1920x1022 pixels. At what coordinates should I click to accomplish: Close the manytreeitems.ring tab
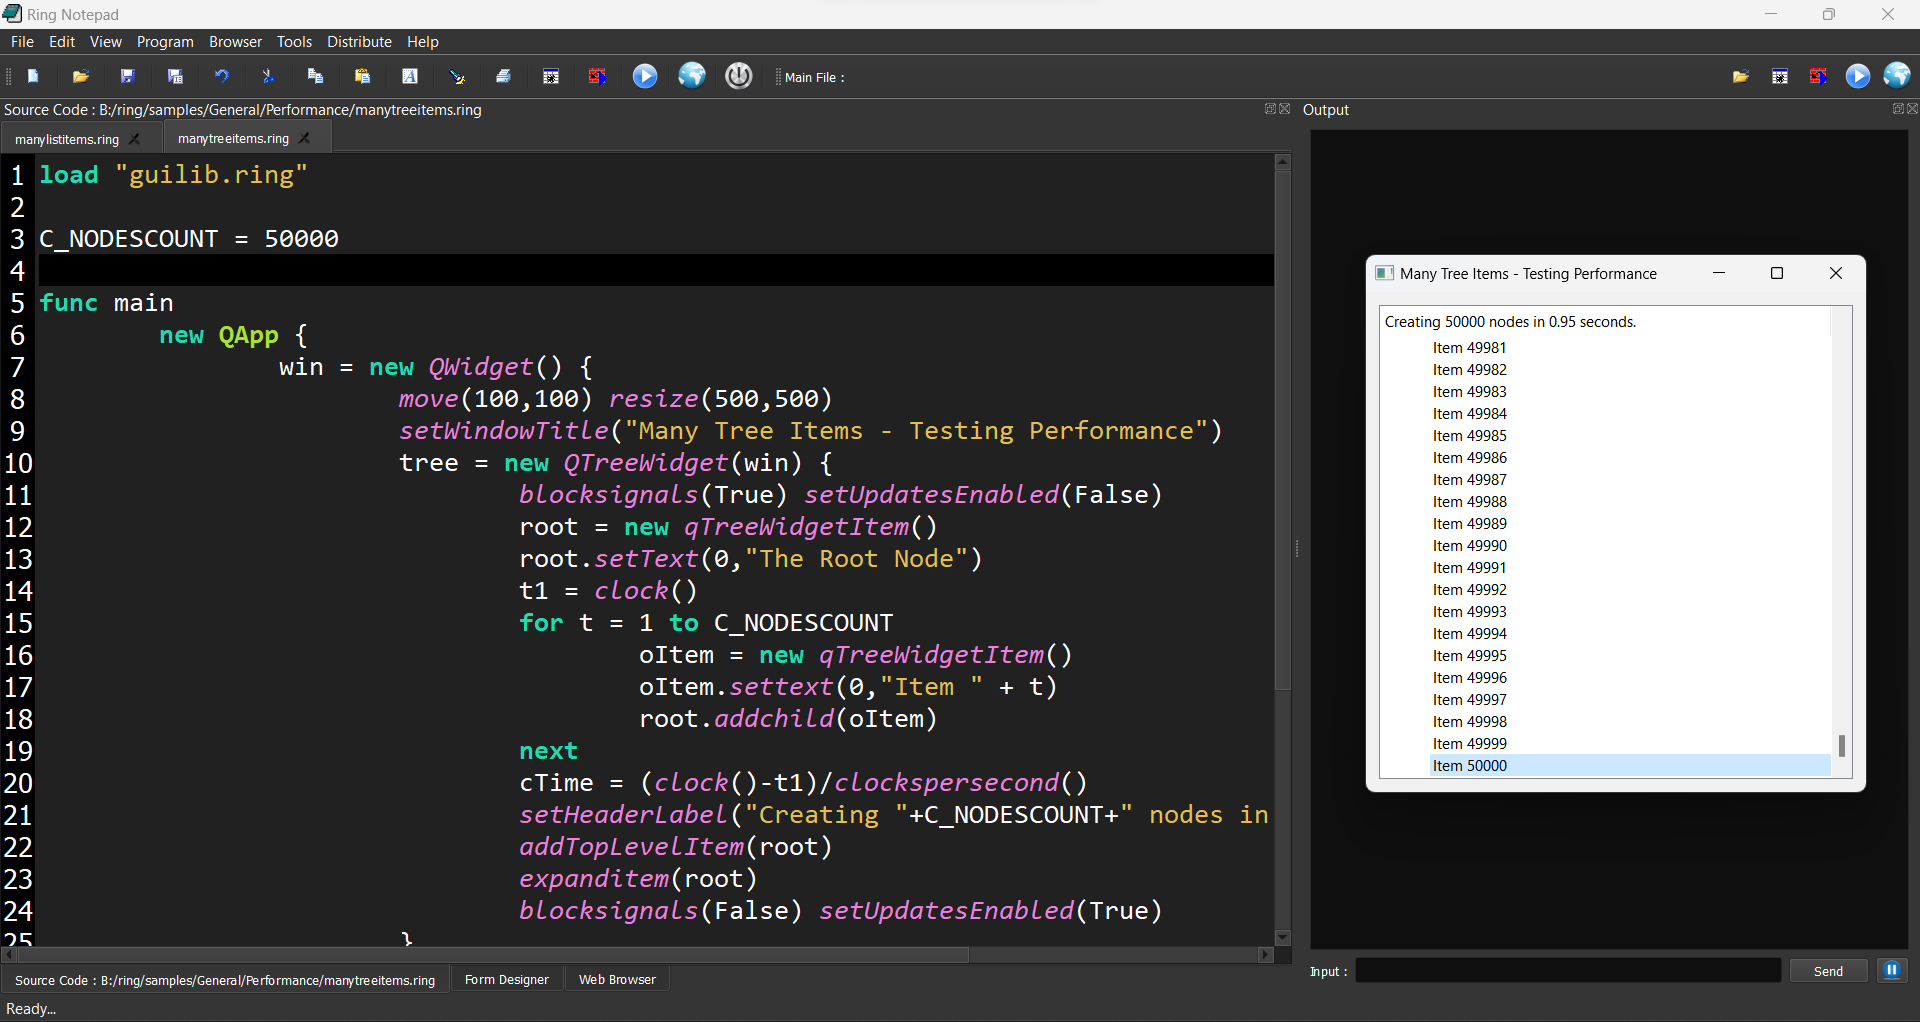point(305,138)
